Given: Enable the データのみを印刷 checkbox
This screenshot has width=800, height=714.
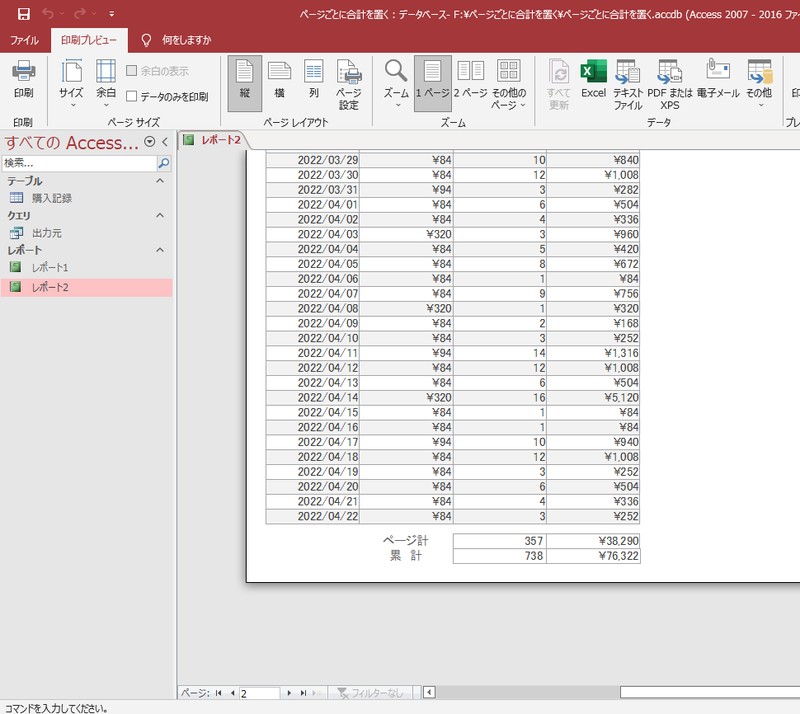Looking at the screenshot, I should tap(131, 96).
